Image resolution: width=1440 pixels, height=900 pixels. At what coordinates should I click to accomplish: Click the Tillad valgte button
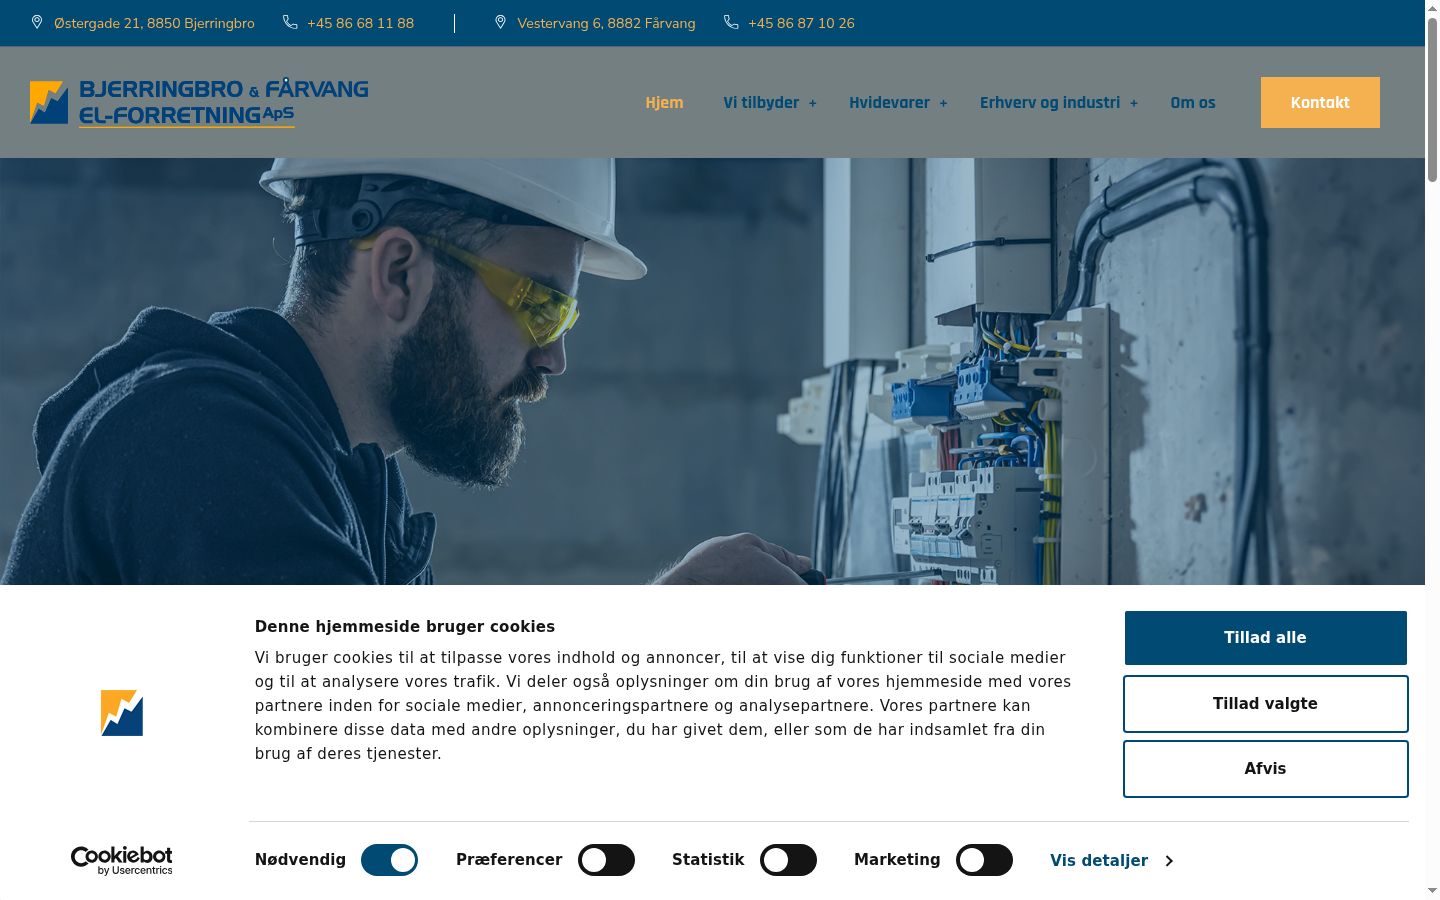1265,704
